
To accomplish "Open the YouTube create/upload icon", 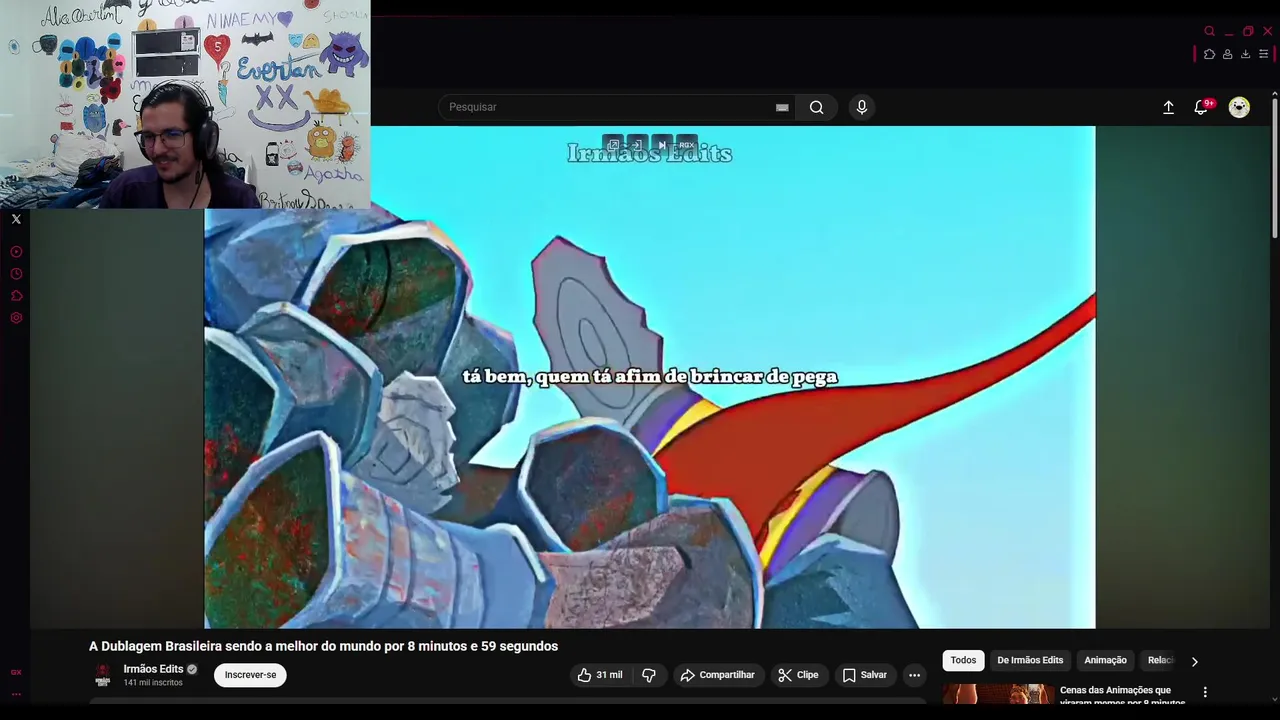I will (x=1168, y=107).
